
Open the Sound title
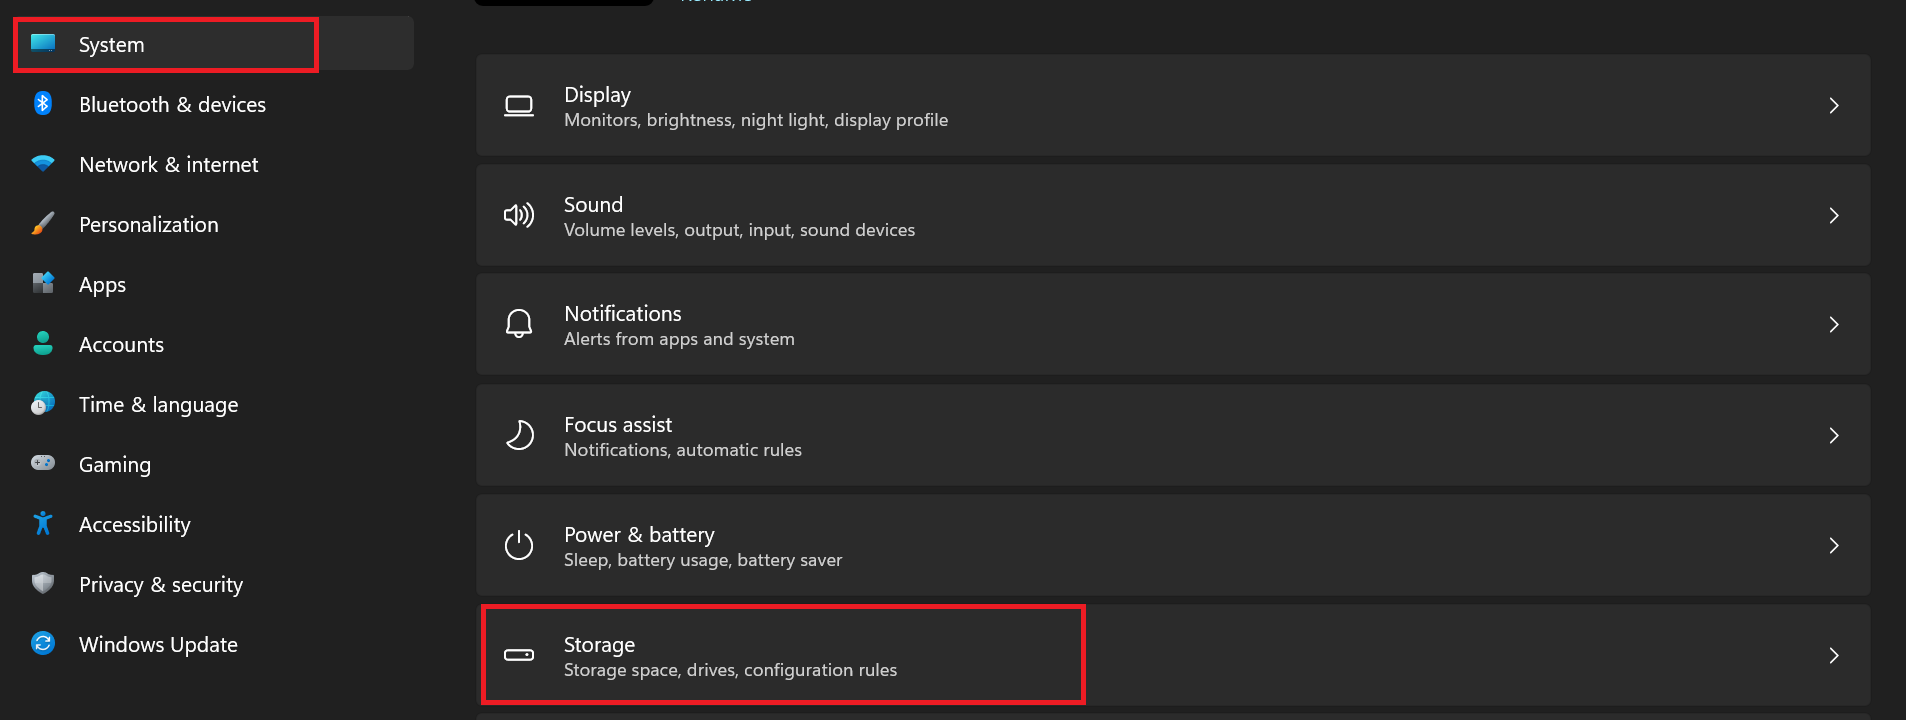pyautogui.click(x=593, y=204)
